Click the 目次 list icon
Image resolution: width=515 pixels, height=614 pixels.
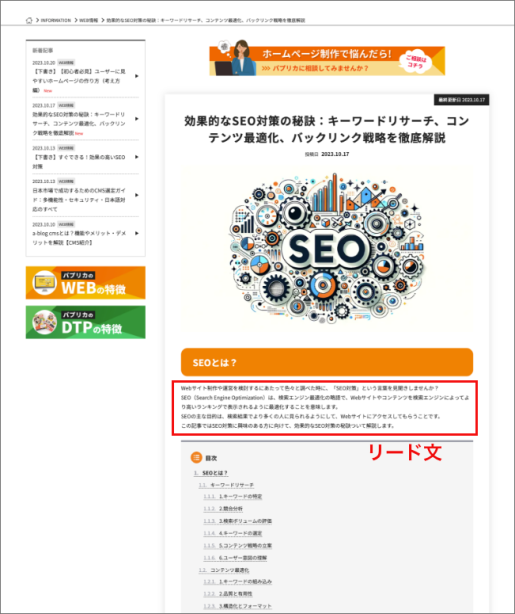196,457
